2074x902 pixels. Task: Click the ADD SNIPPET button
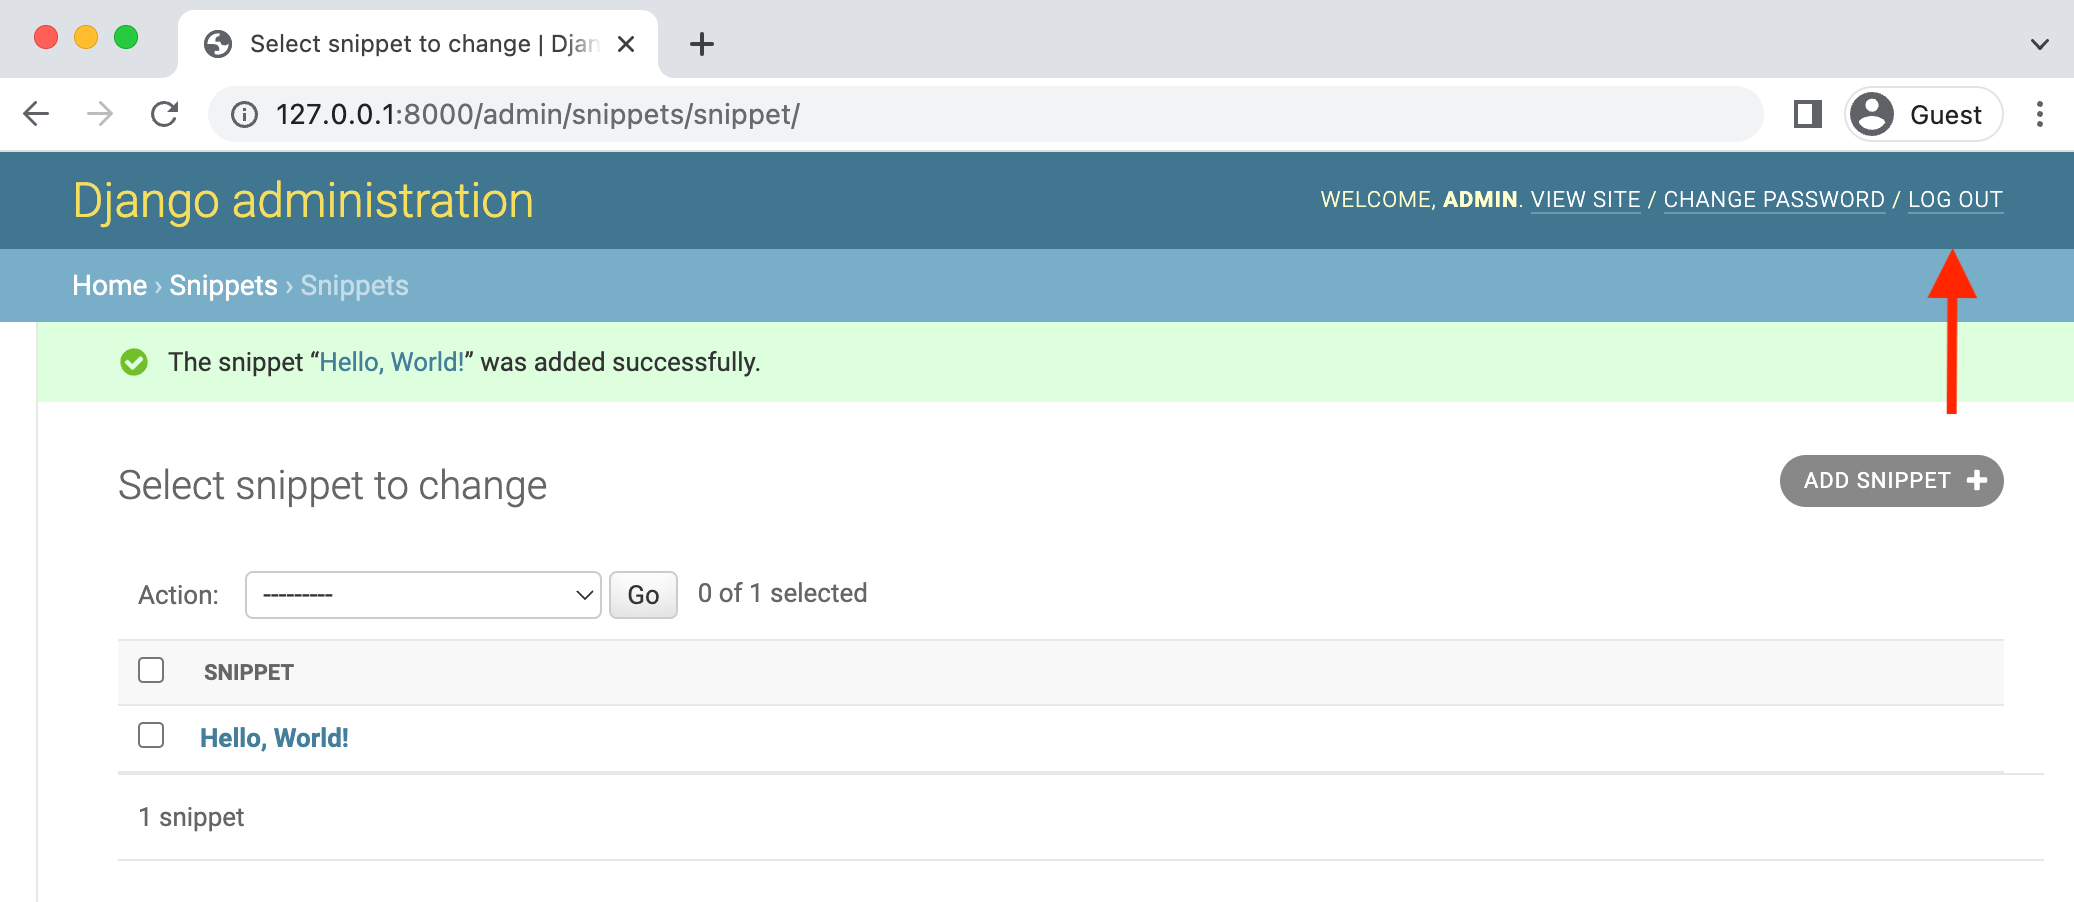tap(1891, 481)
